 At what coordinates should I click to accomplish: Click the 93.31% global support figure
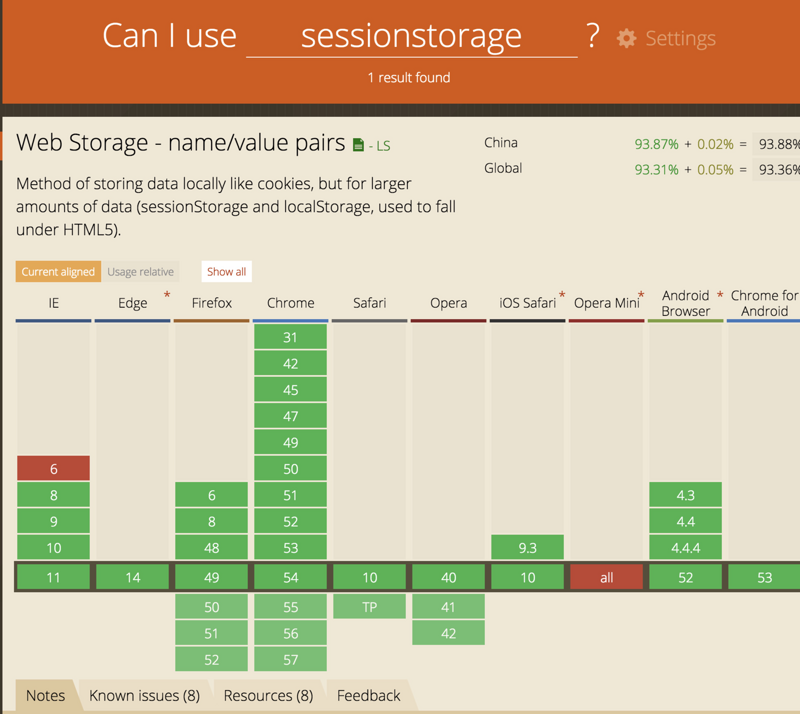(x=656, y=169)
